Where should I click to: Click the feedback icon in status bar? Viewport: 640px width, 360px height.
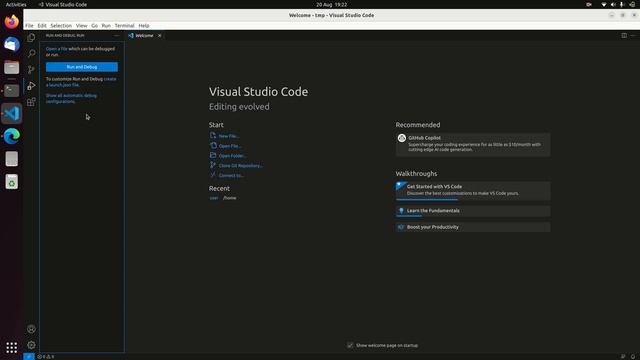[623, 356]
